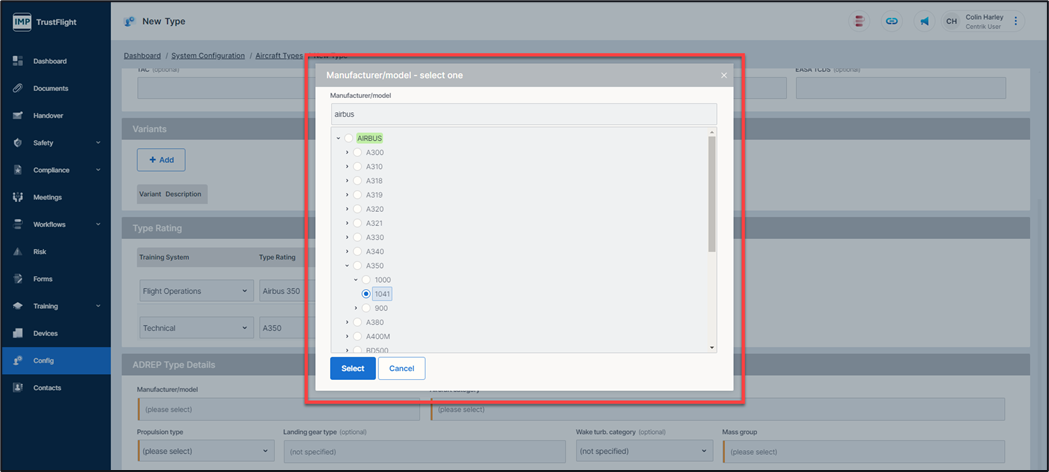Select the A380 radio button
This screenshot has width=1049, height=472.
(357, 322)
